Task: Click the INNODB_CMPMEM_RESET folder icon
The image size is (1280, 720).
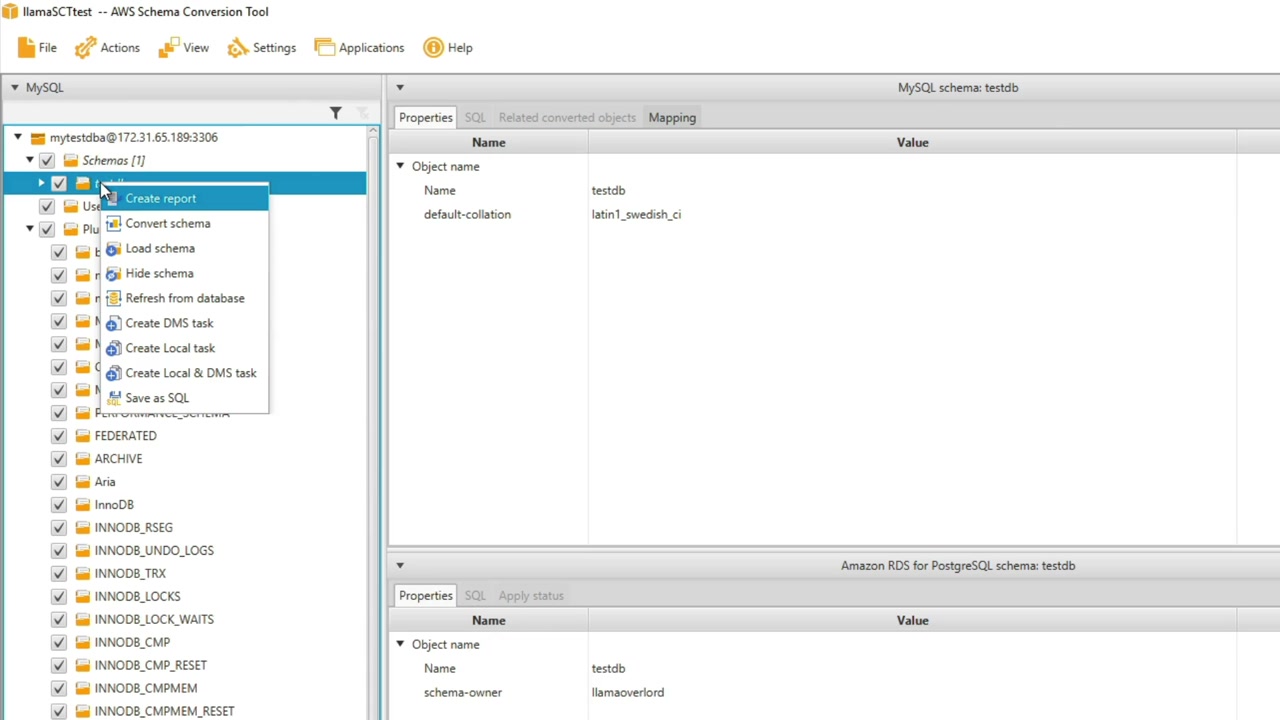Action: point(83,712)
